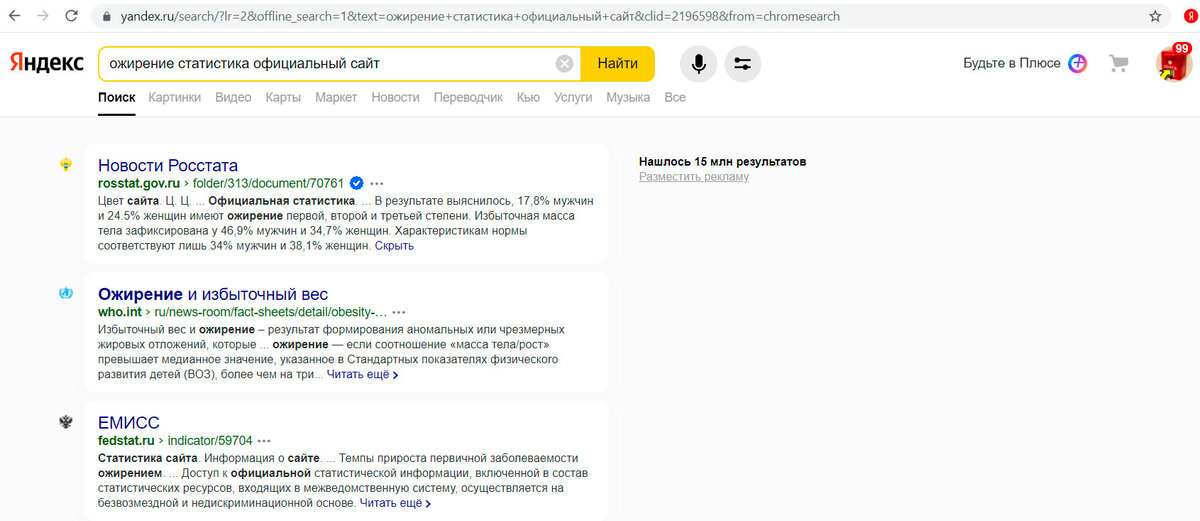Expand the WHO snippet with Читать ещё

click(363, 375)
